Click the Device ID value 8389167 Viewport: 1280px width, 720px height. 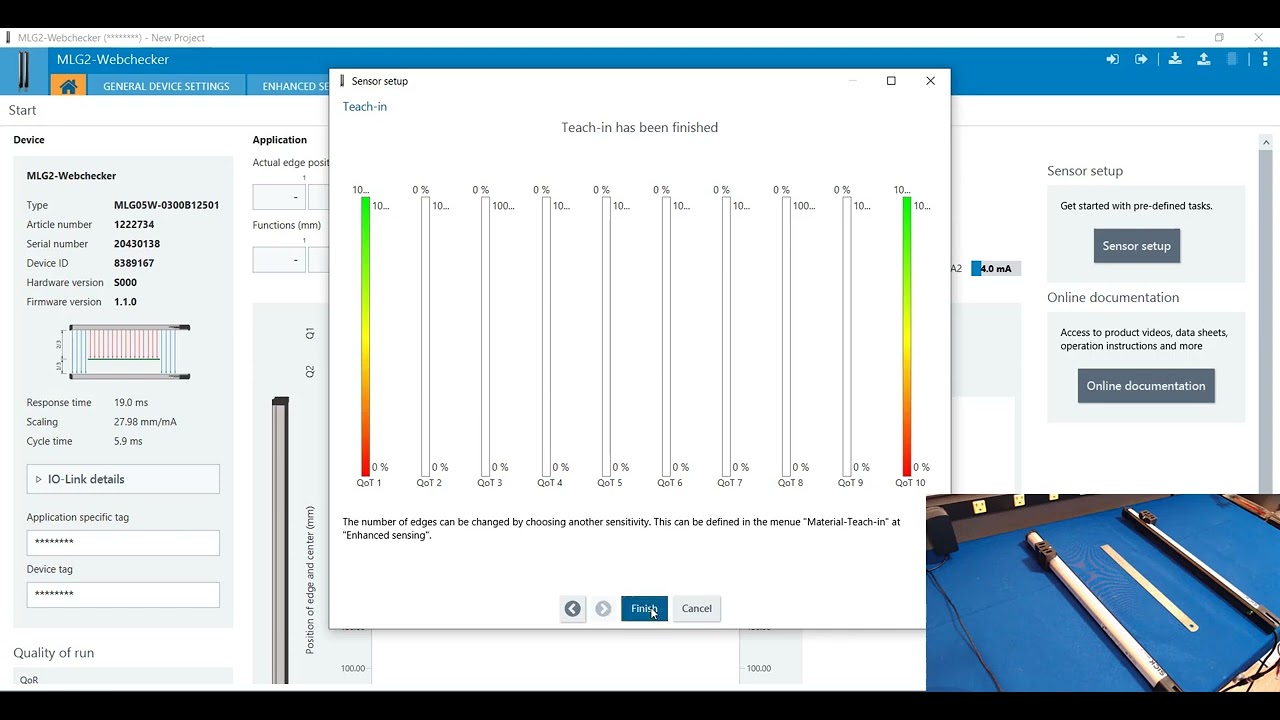(134, 263)
